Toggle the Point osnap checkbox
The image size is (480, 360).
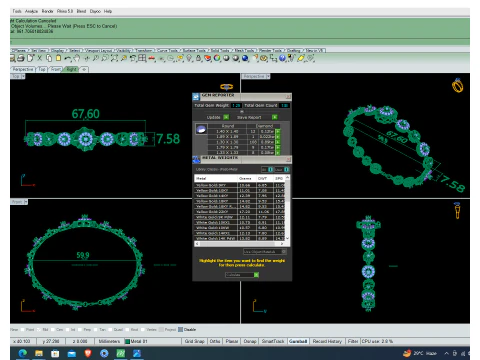[23, 330]
